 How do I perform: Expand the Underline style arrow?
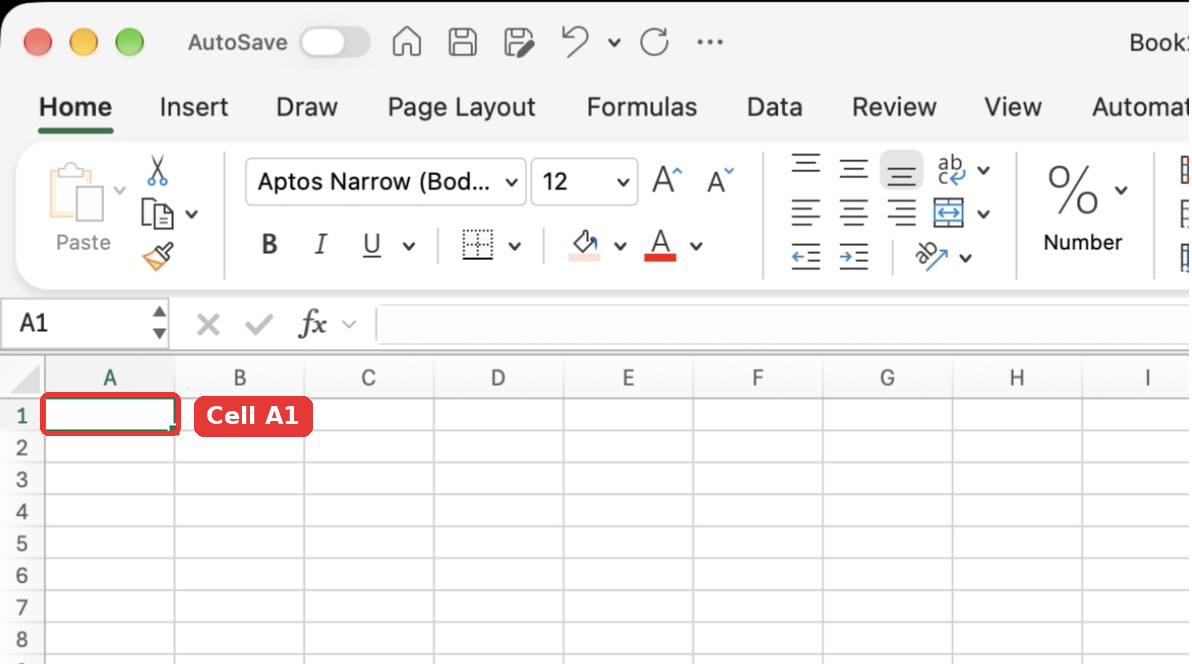point(409,246)
